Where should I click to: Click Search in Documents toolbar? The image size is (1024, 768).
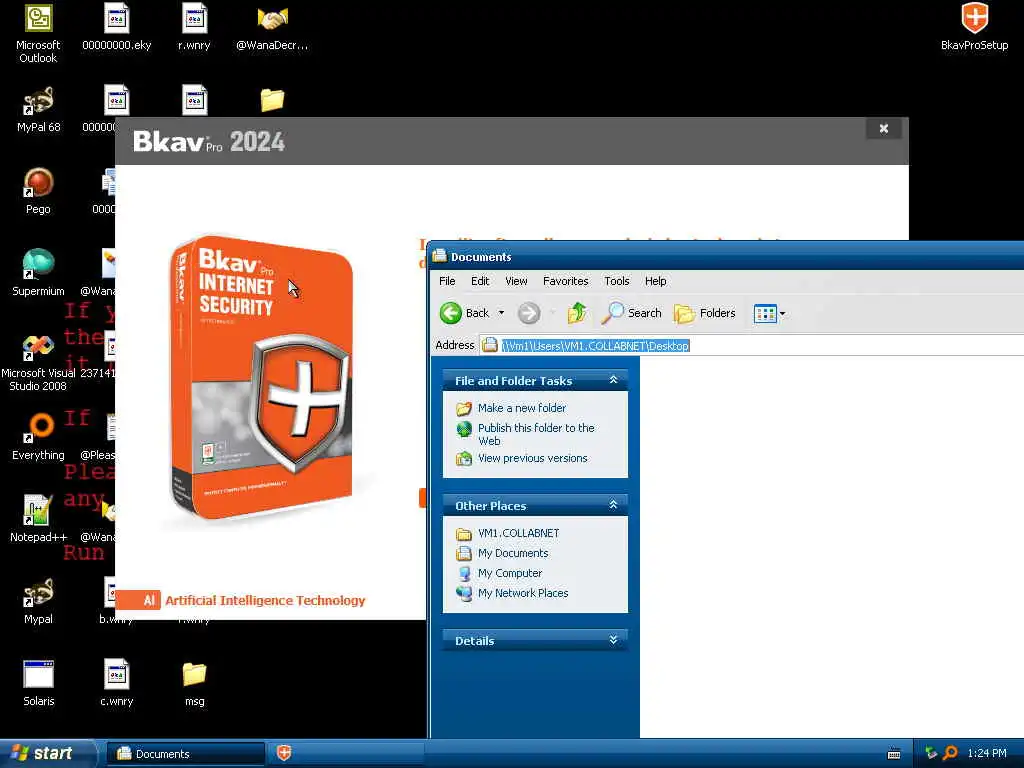click(632, 313)
